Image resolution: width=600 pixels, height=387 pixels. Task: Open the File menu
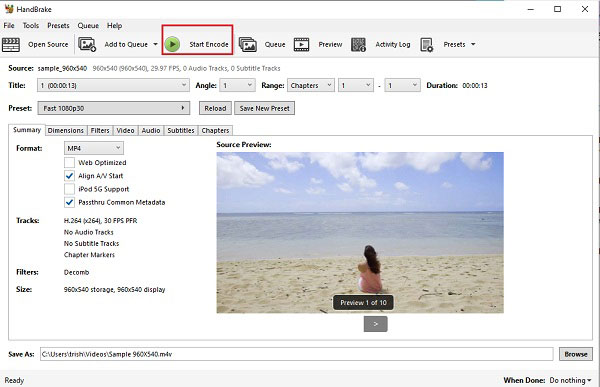pos(9,26)
